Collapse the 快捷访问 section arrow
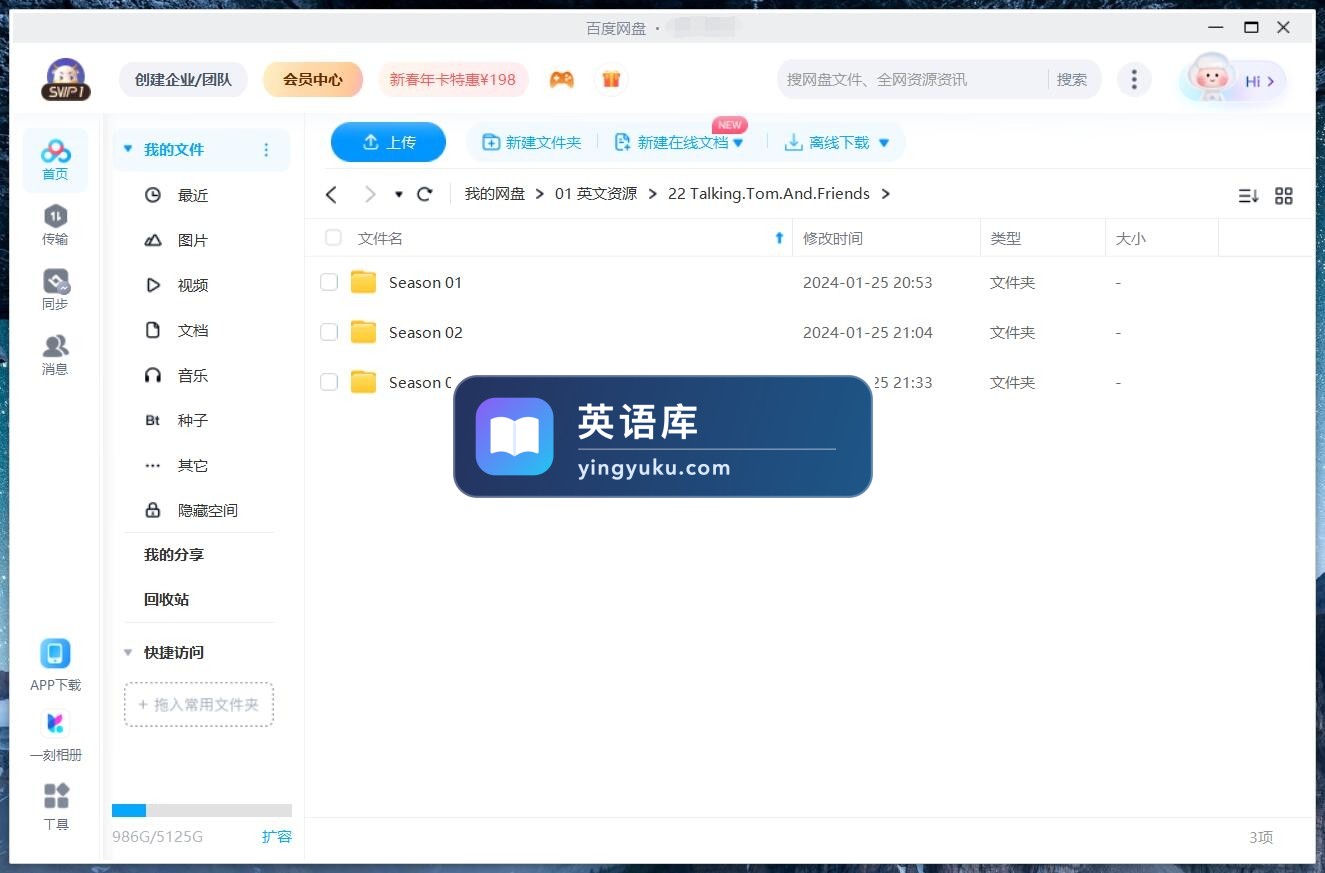This screenshot has height=873, width=1325. click(x=127, y=652)
